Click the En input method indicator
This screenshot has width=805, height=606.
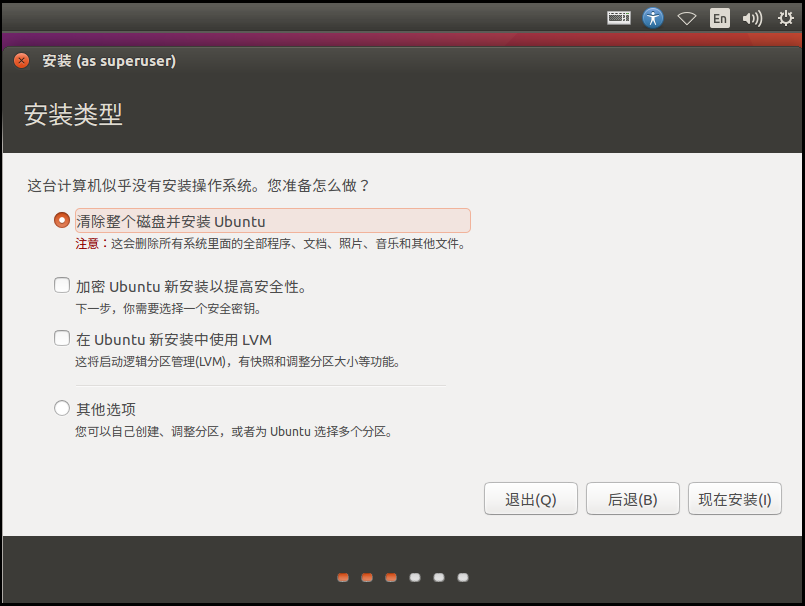[x=720, y=18]
